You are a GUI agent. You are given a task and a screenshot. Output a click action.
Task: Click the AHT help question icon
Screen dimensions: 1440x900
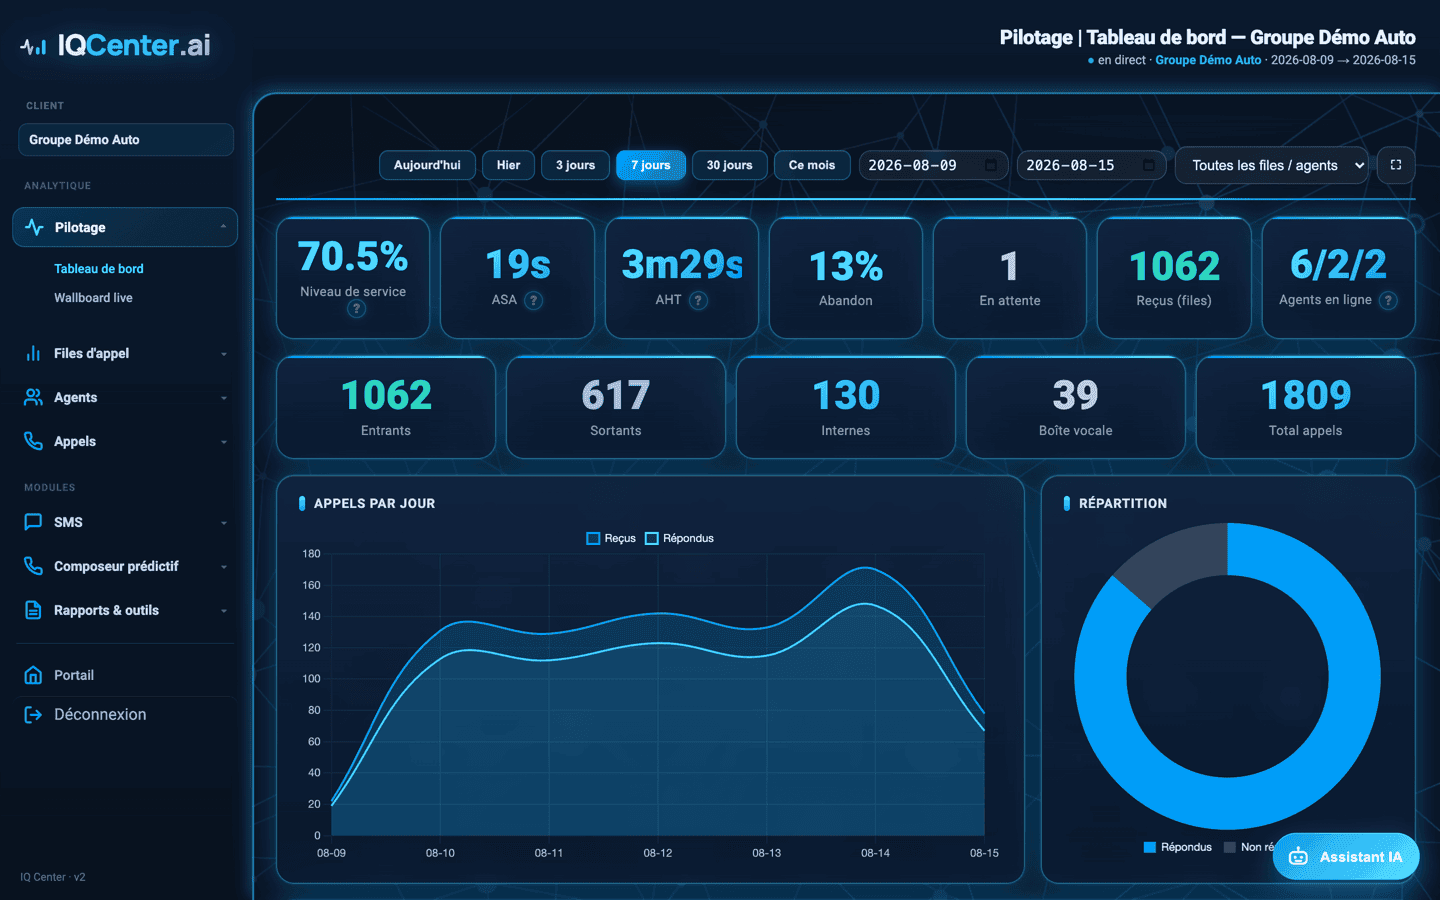(x=699, y=300)
